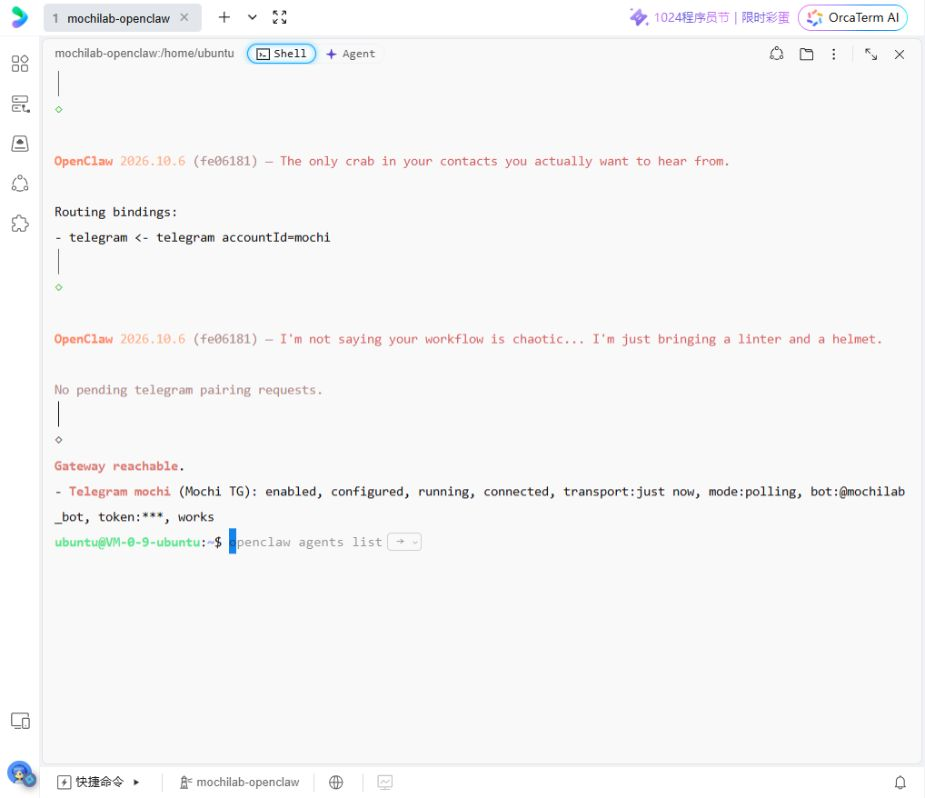Click mochilab-openclaw server in status bar
Image resolution: width=925 pixels, height=798 pixels.
(x=240, y=782)
